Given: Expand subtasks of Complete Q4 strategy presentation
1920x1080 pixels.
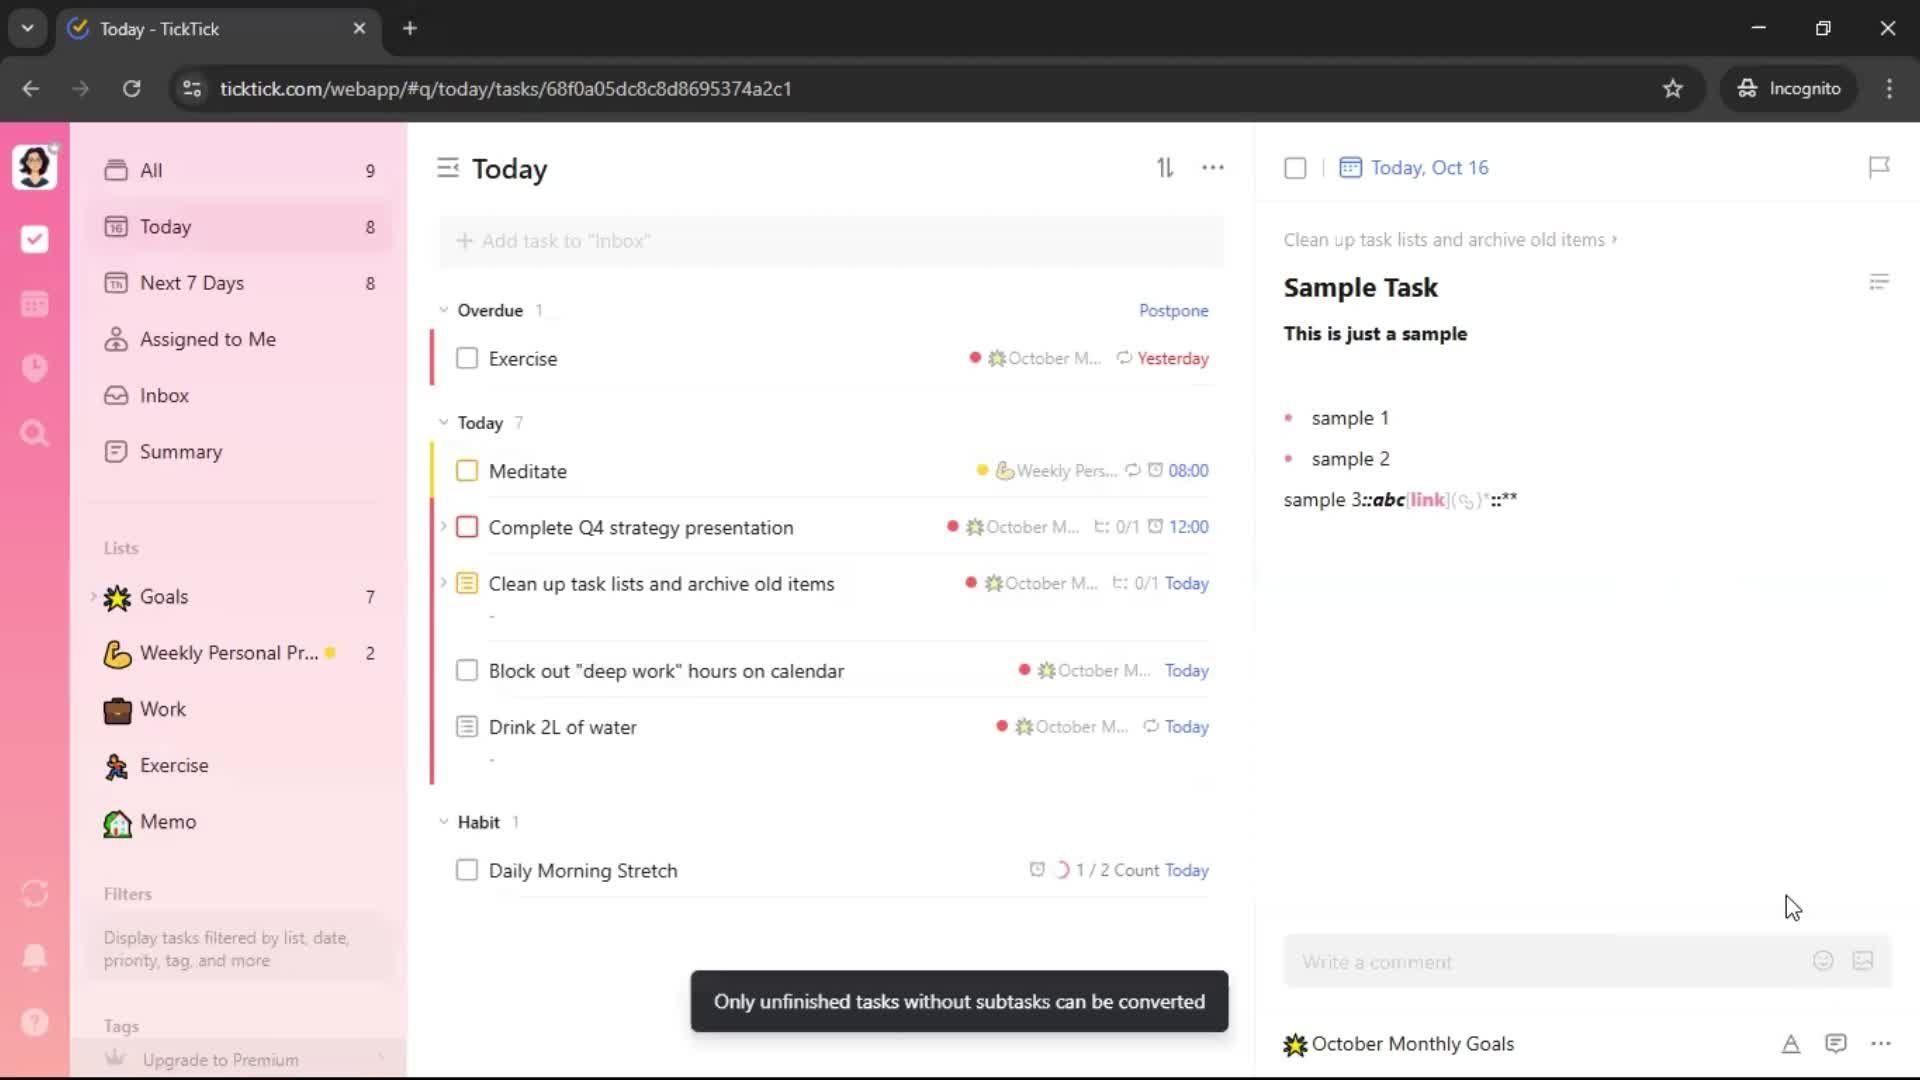Looking at the screenshot, I should click(443, 526).
